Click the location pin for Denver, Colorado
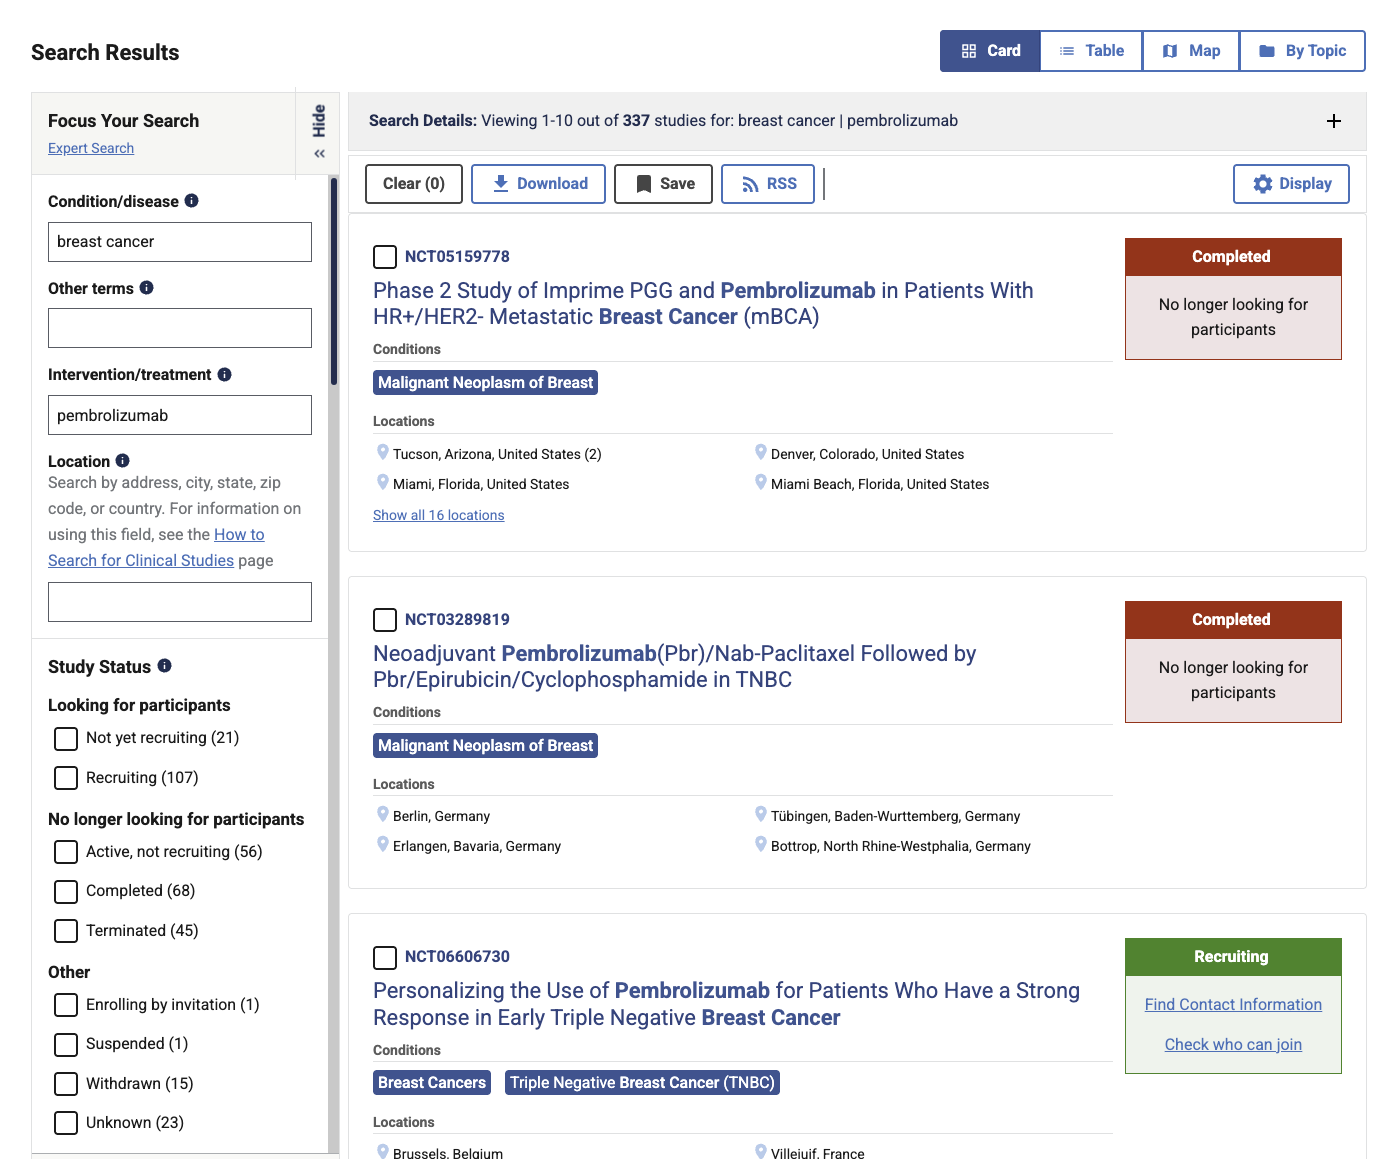The width and height of the screenshot is (1383, 1159). coord(760,453)
